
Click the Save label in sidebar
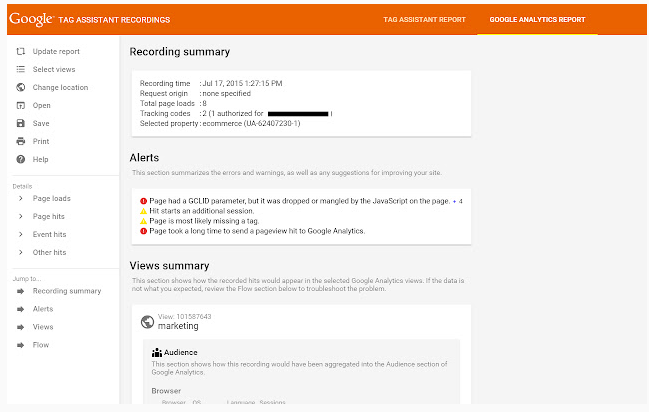[x=41, y=123]
